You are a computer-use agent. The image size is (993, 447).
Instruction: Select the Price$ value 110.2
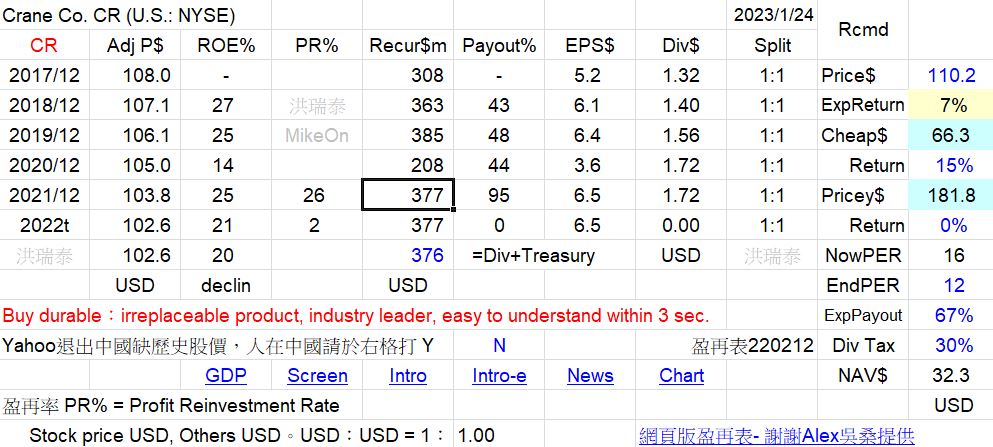point(951,75)
